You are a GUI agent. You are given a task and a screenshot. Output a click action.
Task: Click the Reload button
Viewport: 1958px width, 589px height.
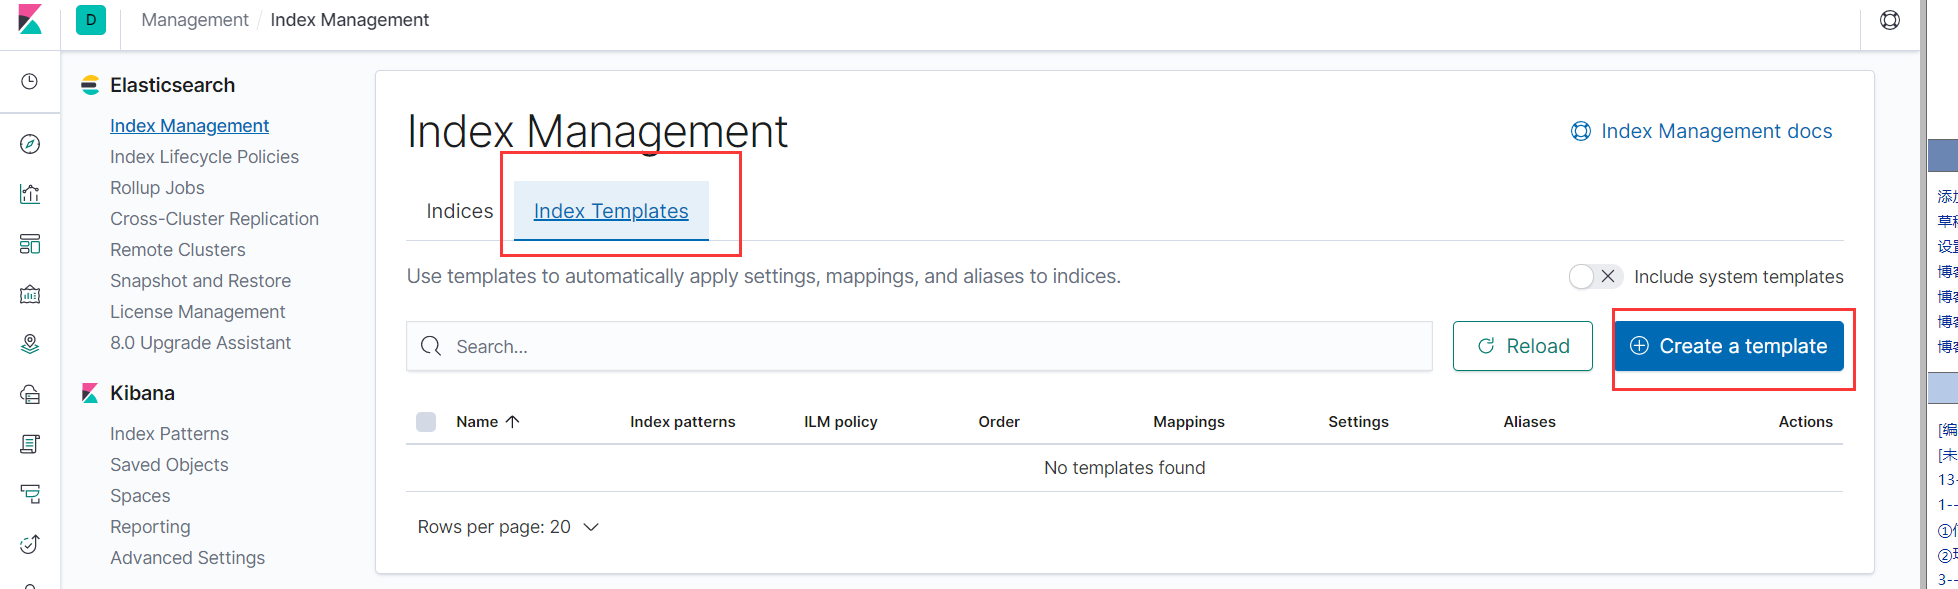[1522, 346]
